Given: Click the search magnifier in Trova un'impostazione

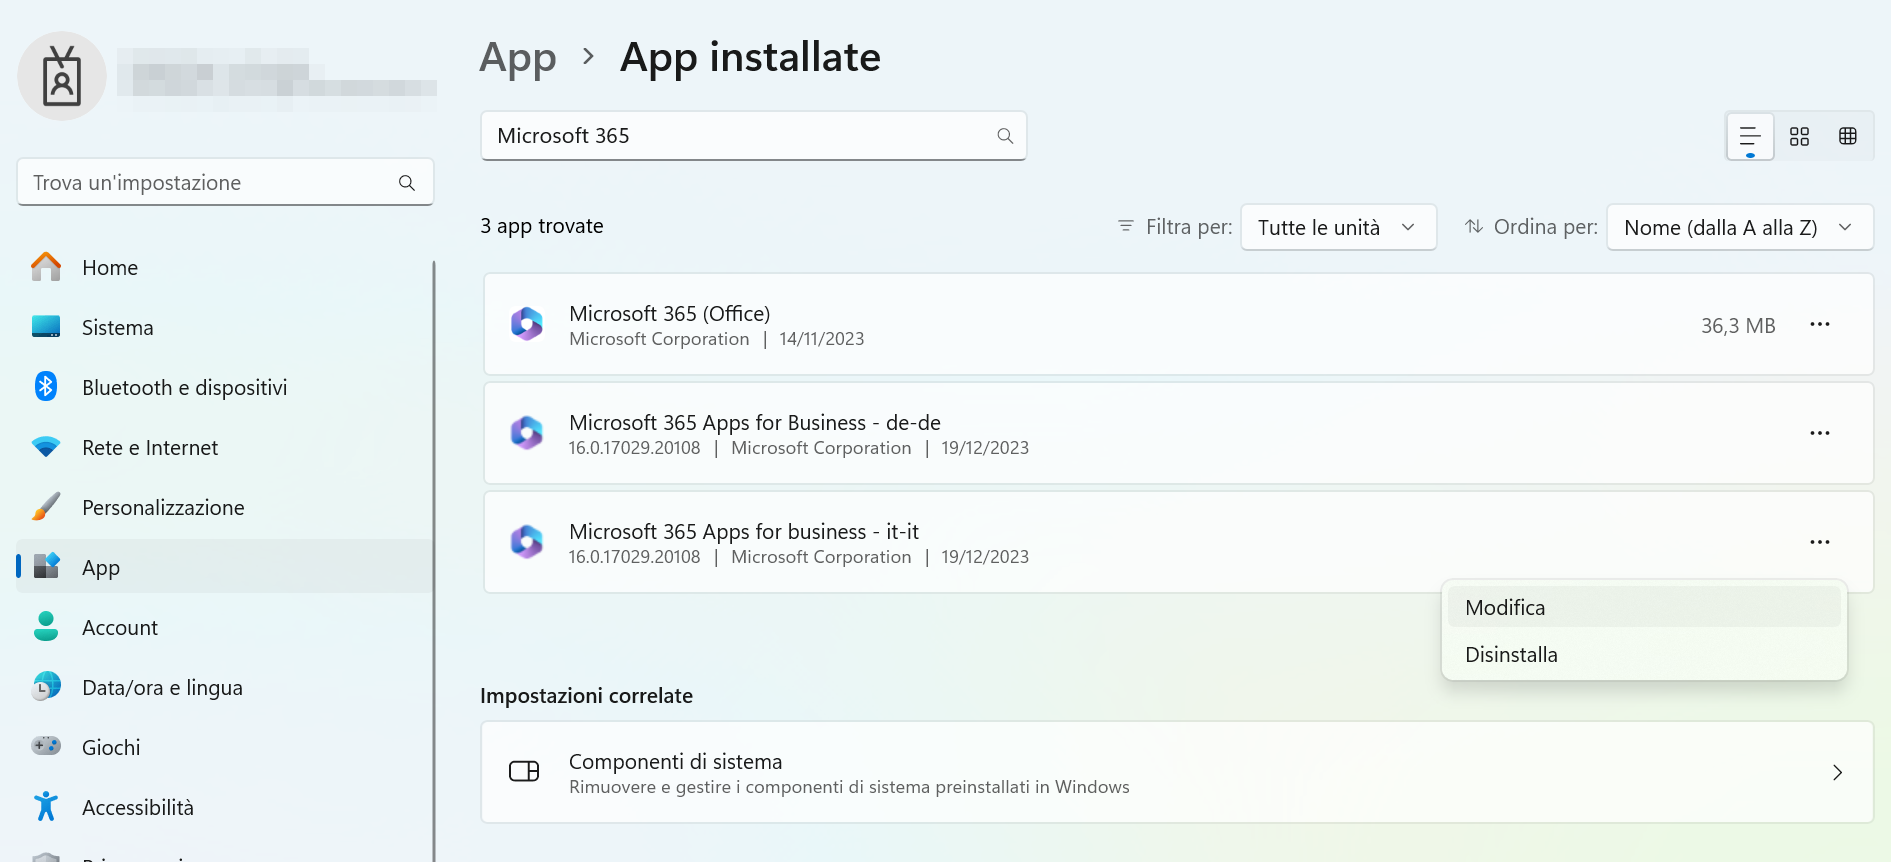Looking at the screenshot, I should point(407,183).
